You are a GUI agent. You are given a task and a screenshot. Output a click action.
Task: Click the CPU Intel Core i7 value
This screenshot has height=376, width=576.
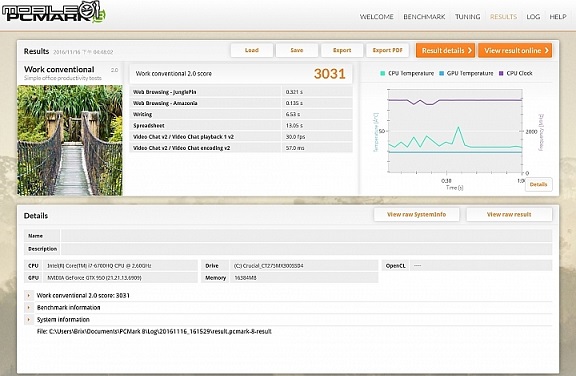[x=120, y=265]
